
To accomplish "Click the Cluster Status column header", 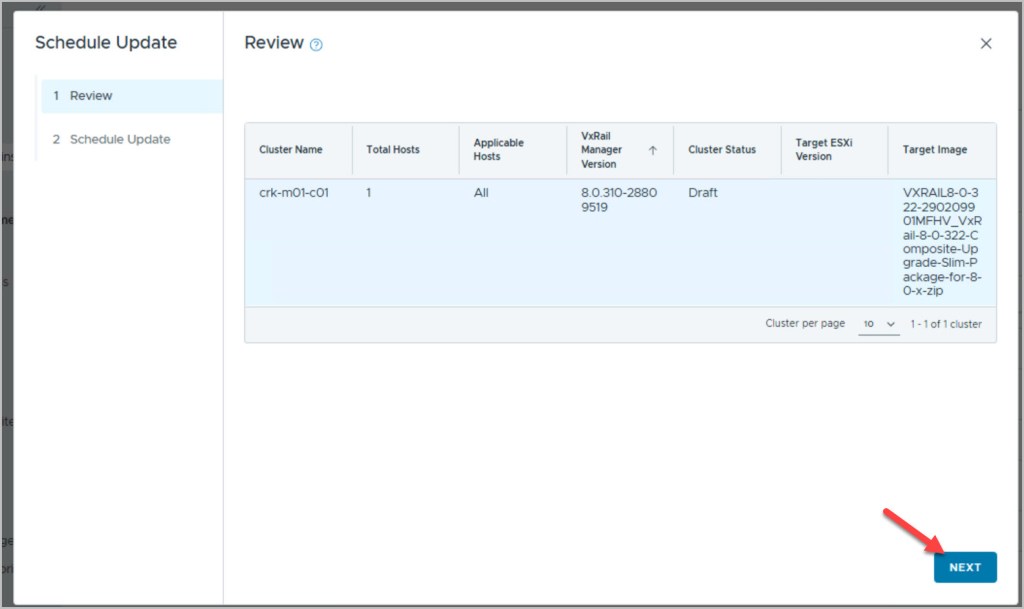I will pyautogui.click(x=721, y=150).
